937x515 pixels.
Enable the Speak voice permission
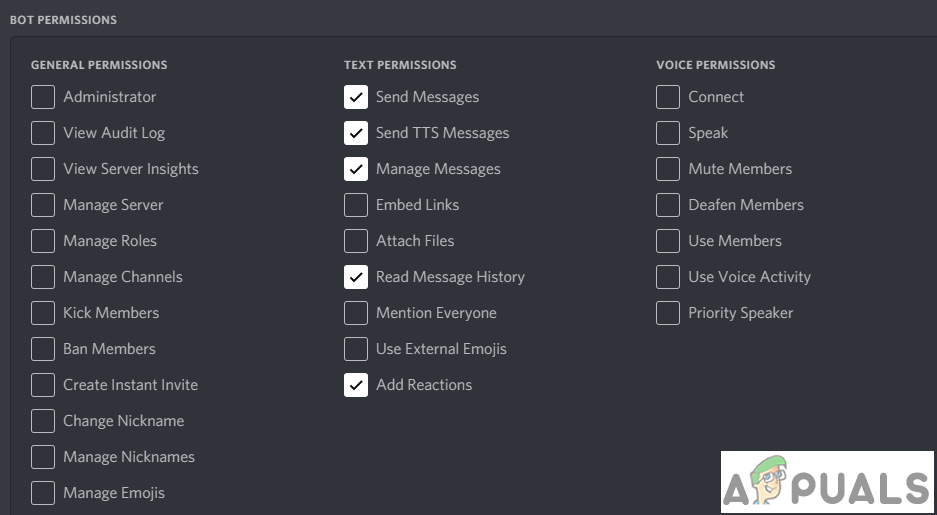(x=668, y=133)
